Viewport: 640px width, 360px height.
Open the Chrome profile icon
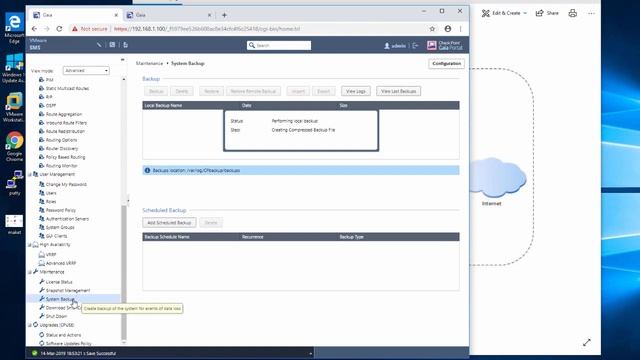(x=448, y=29)
